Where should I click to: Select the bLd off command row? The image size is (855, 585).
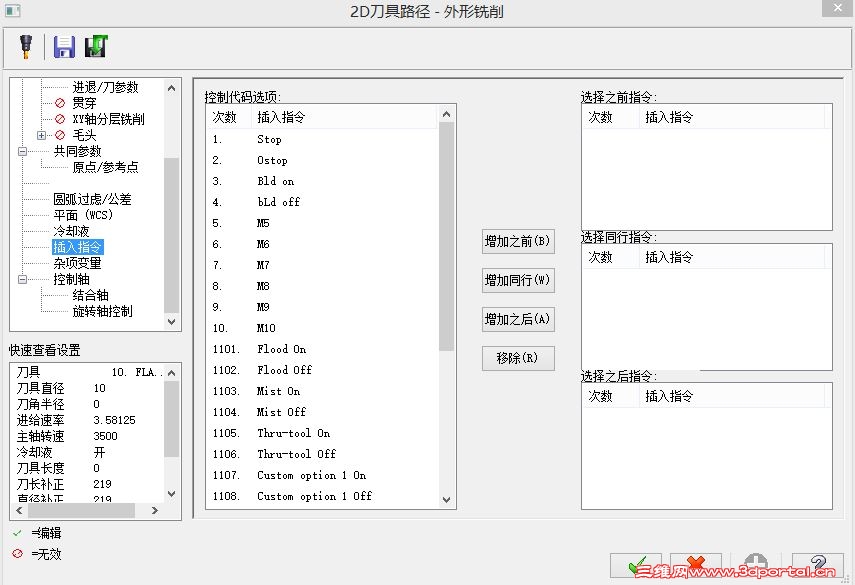click(322, 202)
